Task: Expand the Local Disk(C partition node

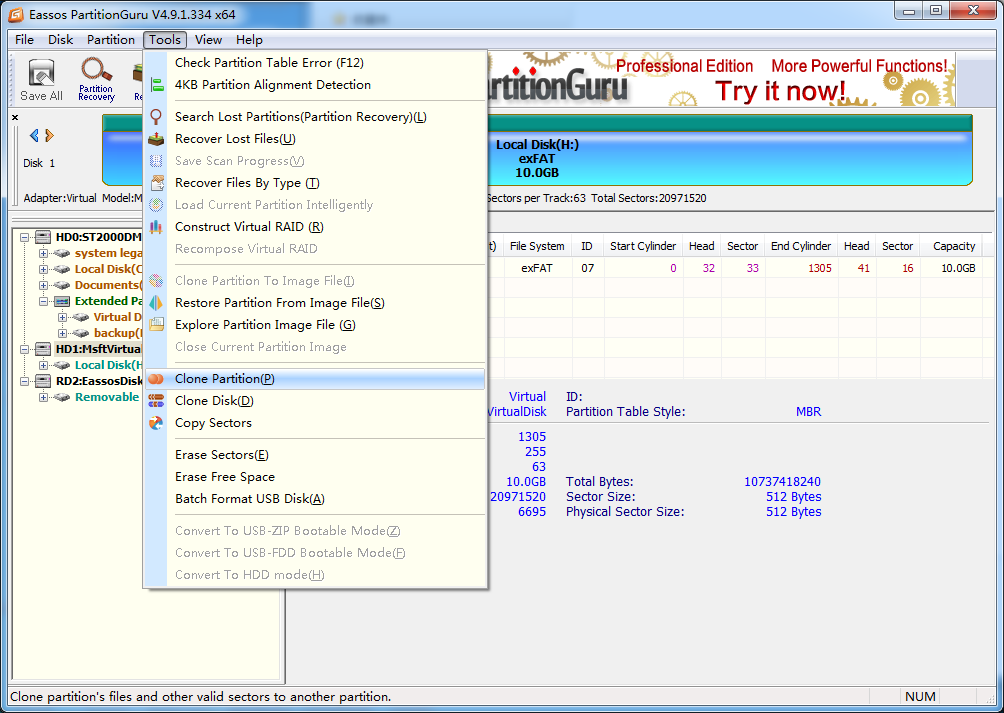Action: (x=44, y=269)
